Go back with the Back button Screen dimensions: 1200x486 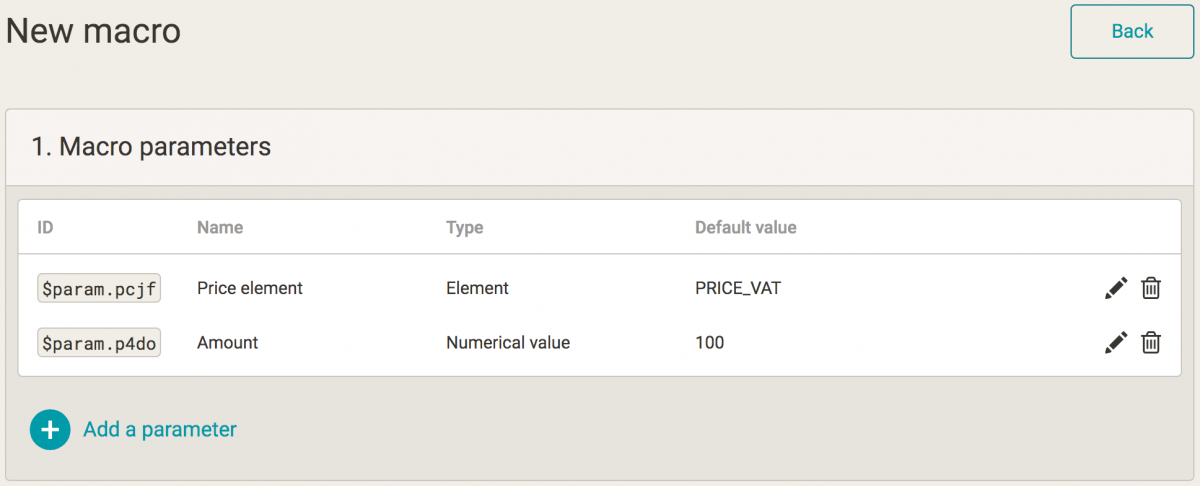click(1132, 32)
